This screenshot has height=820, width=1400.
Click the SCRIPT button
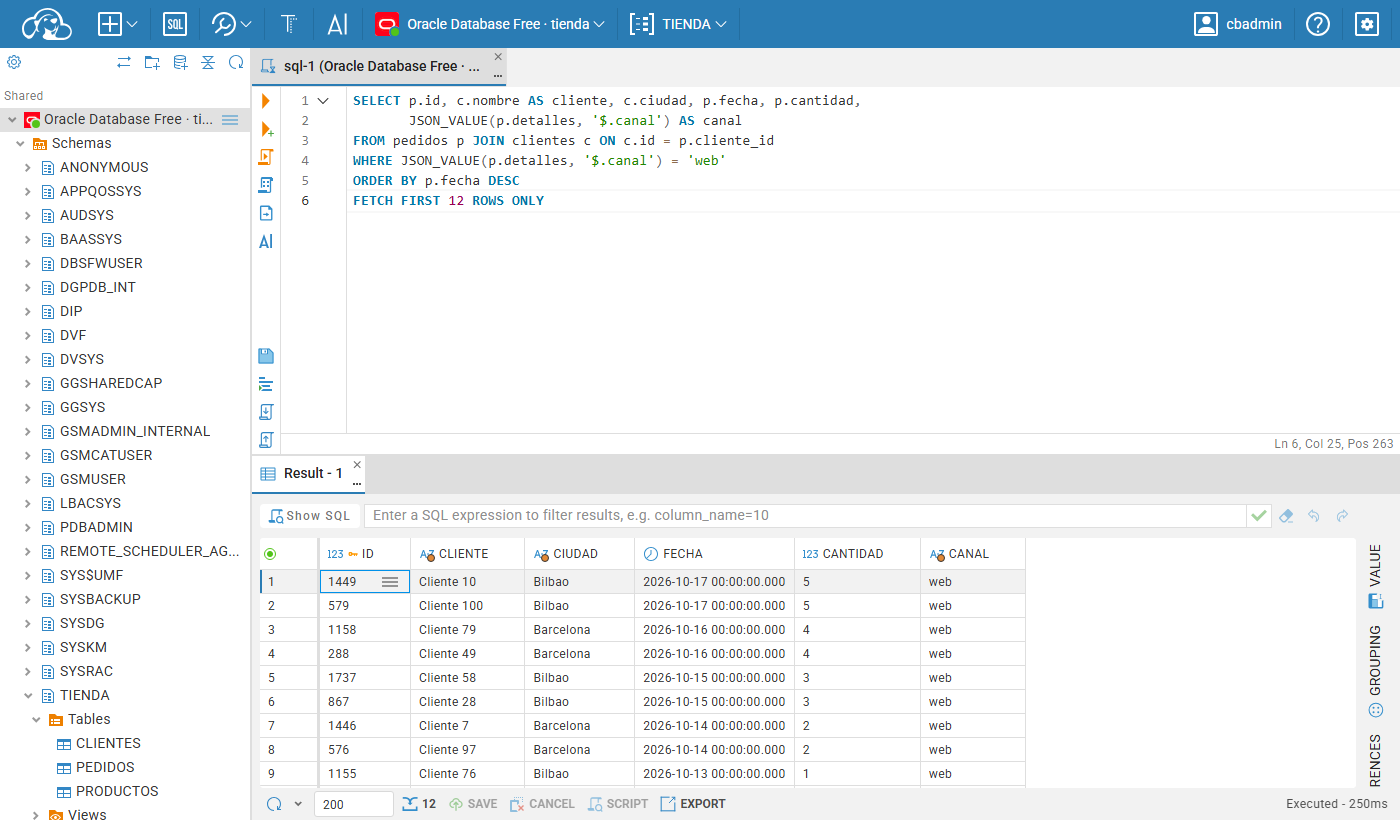point(618,804)
